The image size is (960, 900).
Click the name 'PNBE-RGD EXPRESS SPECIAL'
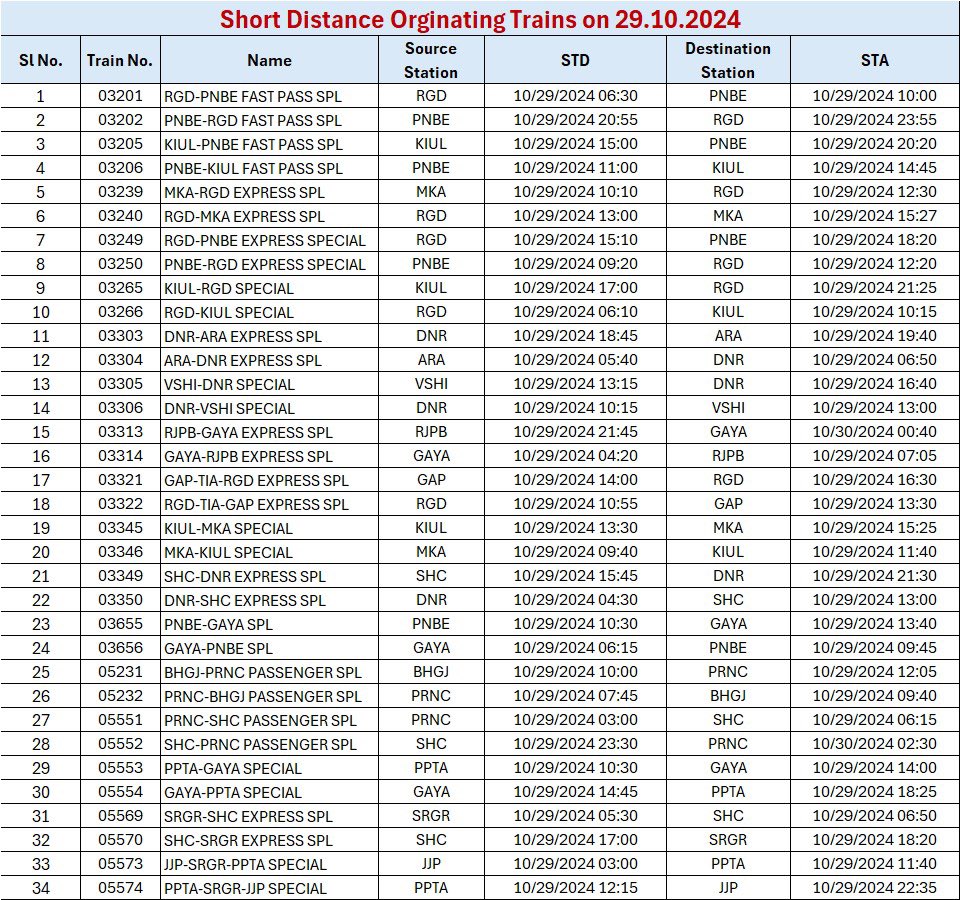264,264
